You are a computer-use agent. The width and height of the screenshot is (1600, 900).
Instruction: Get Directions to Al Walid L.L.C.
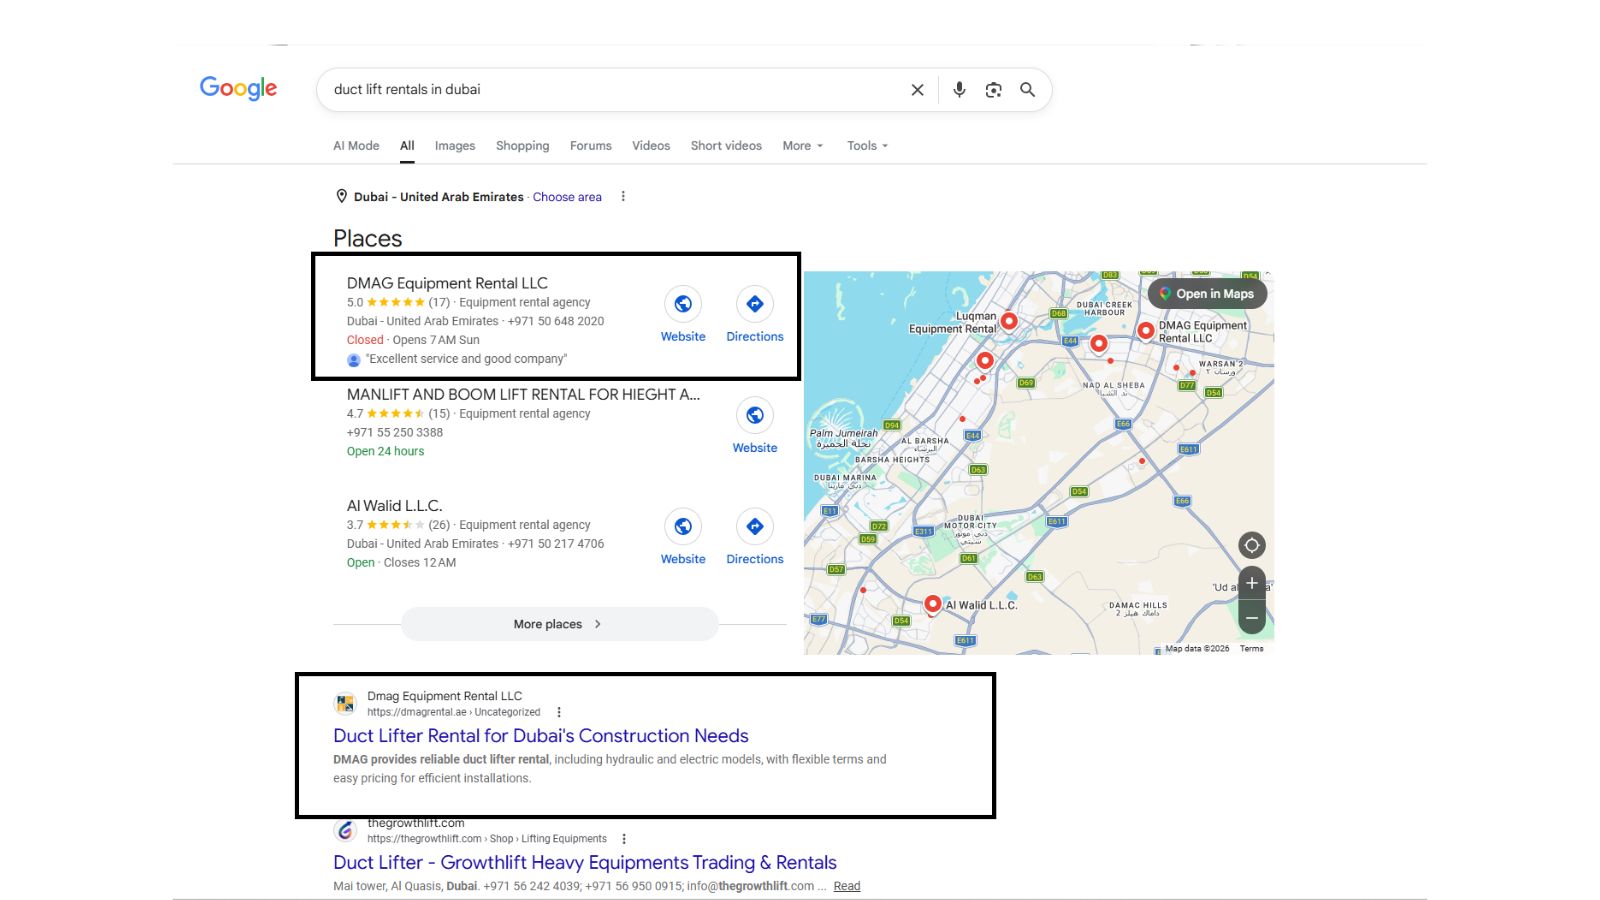(755, 526)
